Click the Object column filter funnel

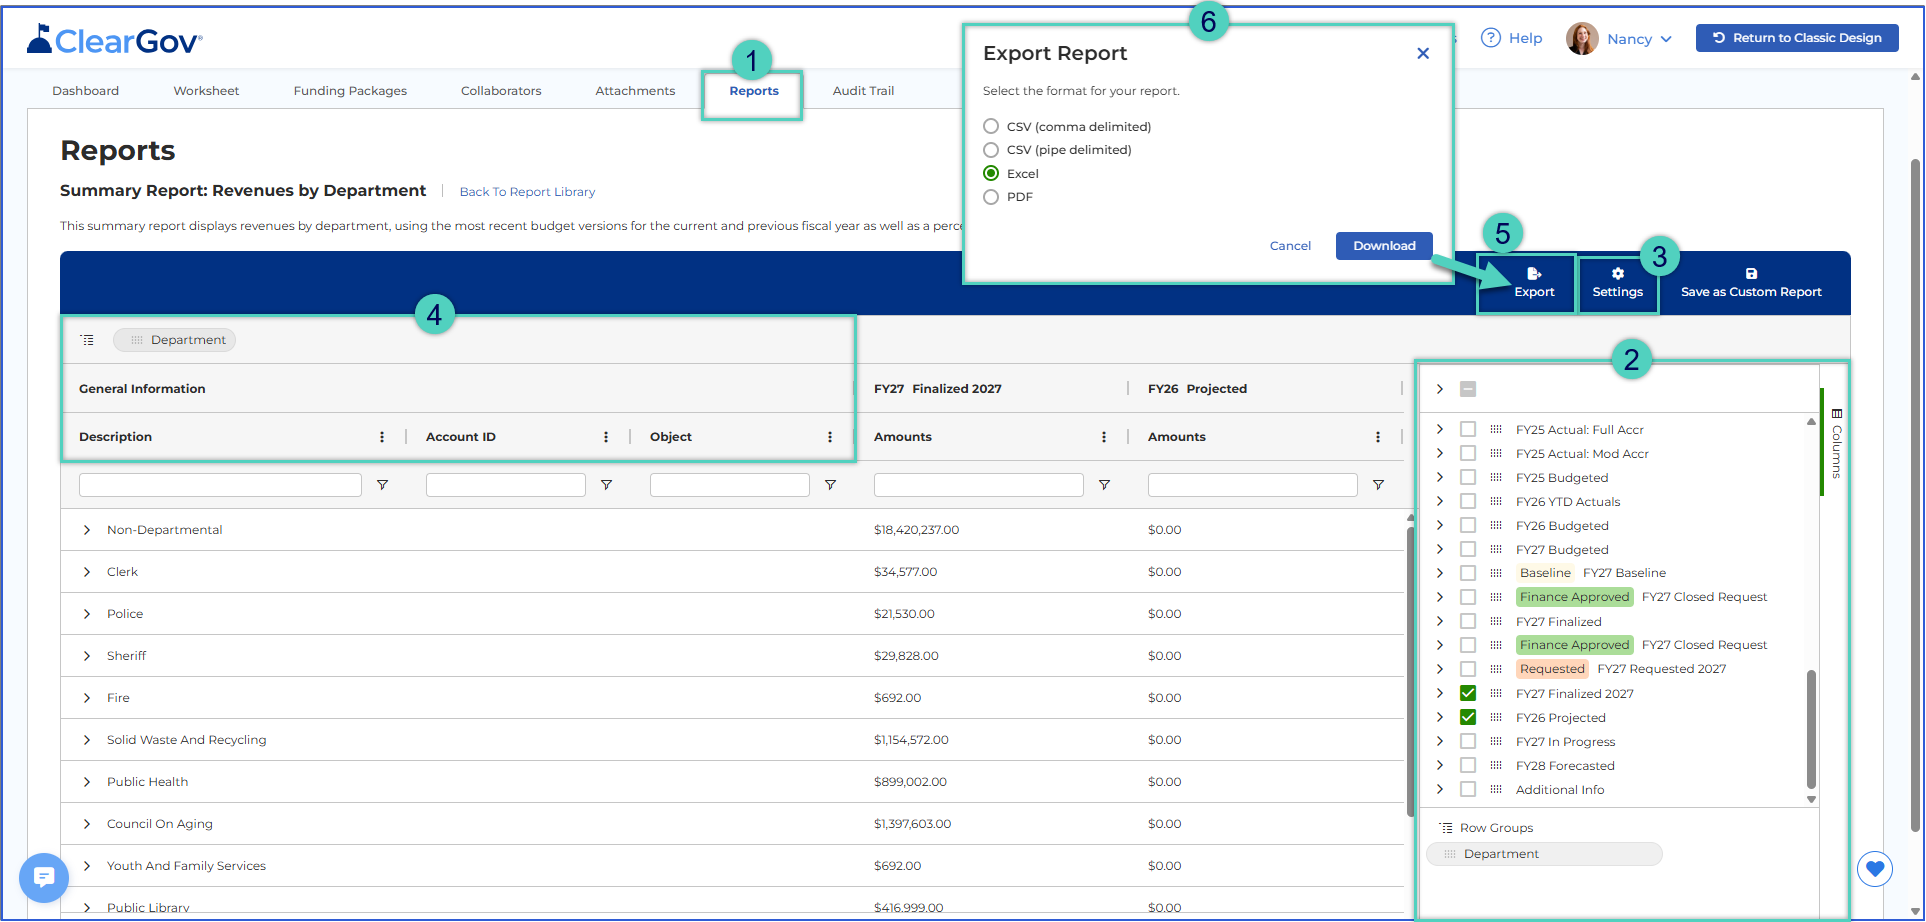[x=830, y=485]
